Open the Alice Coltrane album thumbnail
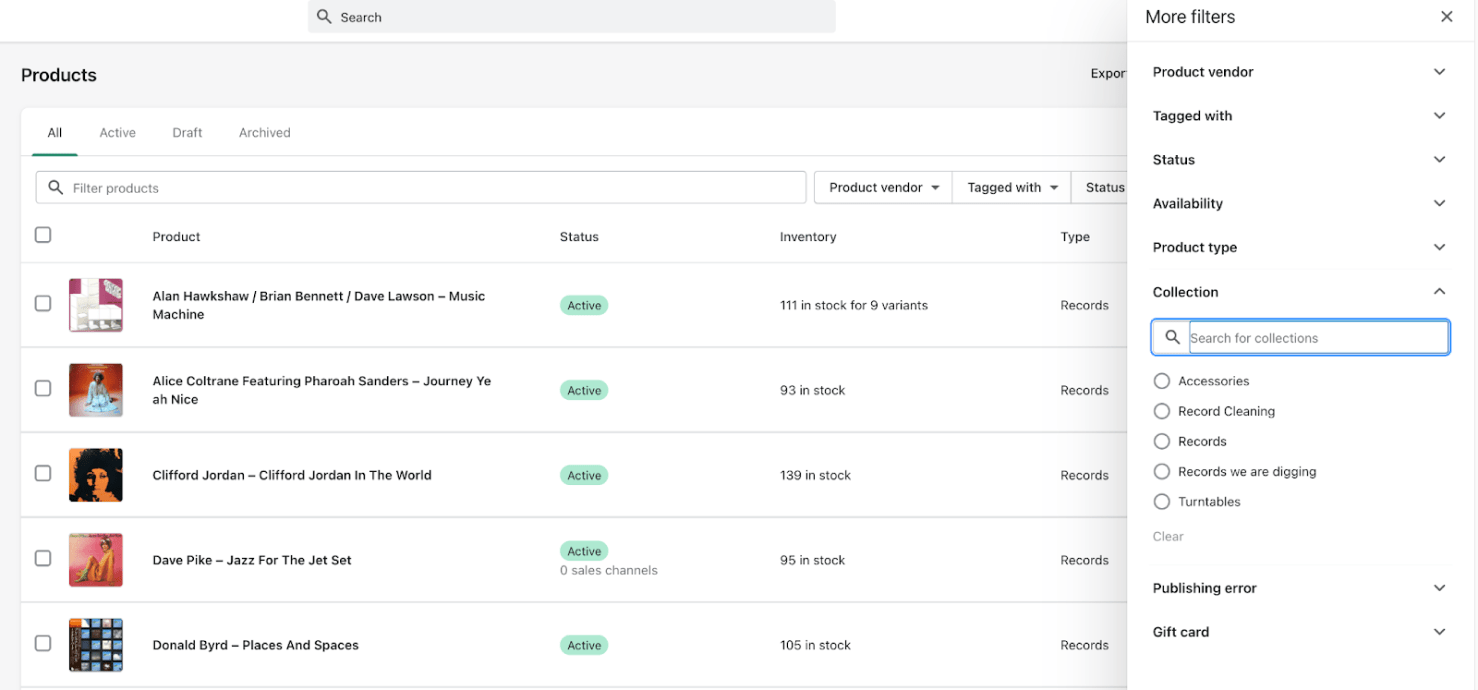The image size is (1478, 690). (95, 390)
